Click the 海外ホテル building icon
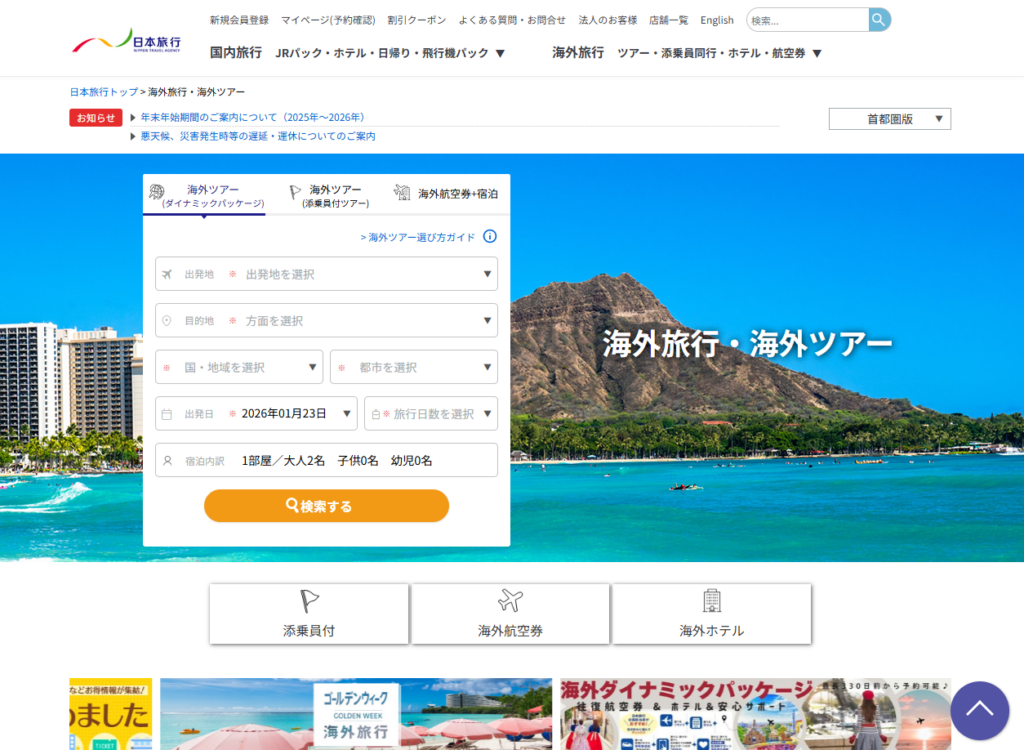 click(711, 601)
